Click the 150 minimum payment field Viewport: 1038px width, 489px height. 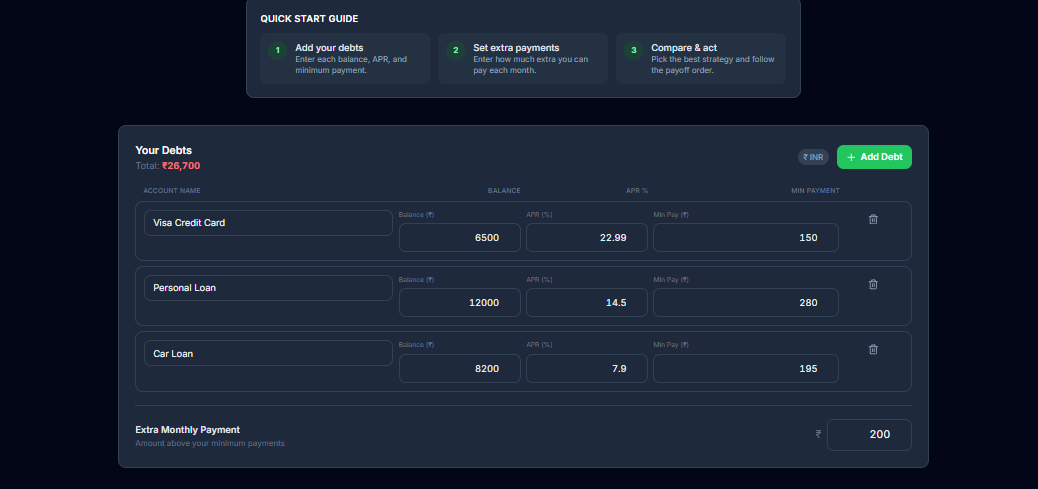pos(745,238)
